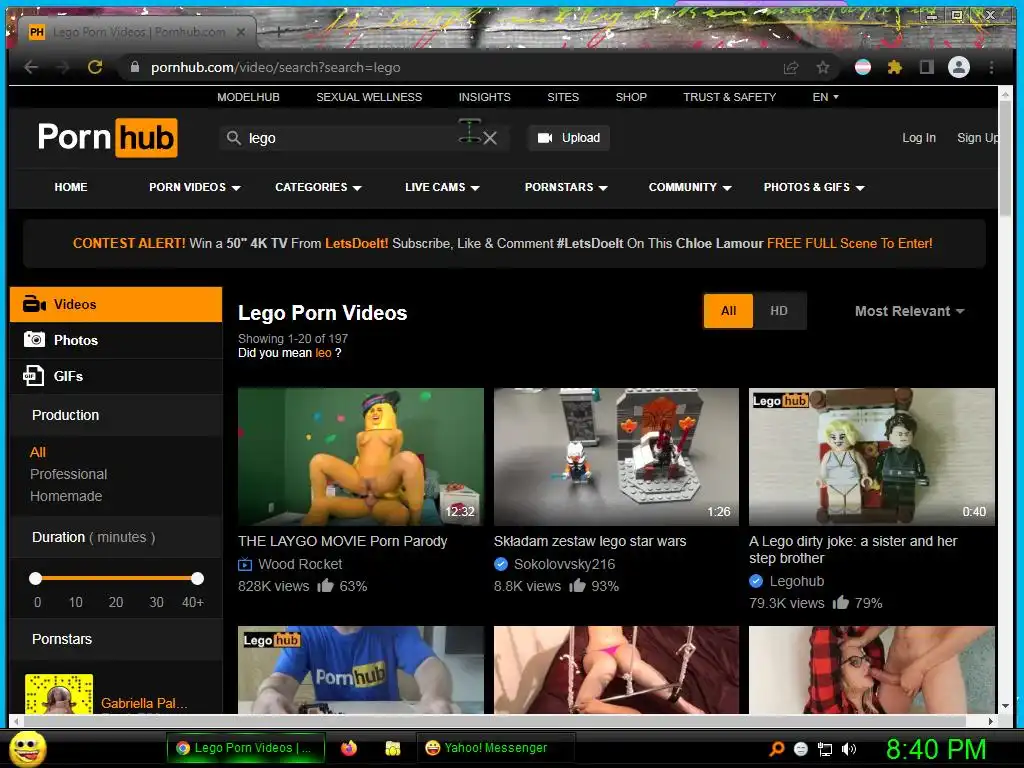Click the magnifier icon in site search
Viewport: 1024px width, 768px height.
point(233,138)
